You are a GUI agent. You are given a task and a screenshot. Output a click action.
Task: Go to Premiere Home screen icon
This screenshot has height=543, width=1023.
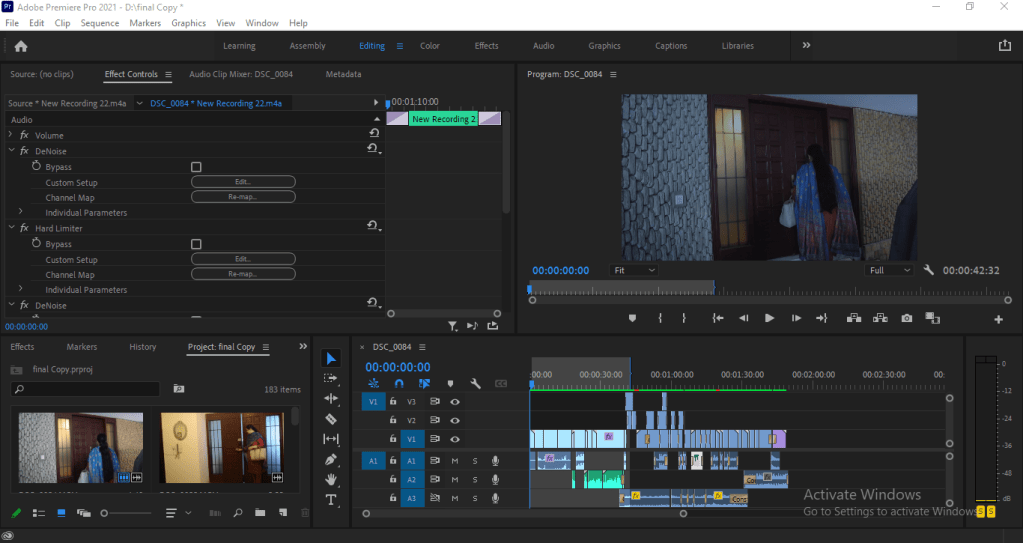pyautogui.click(x=21, y=46)
